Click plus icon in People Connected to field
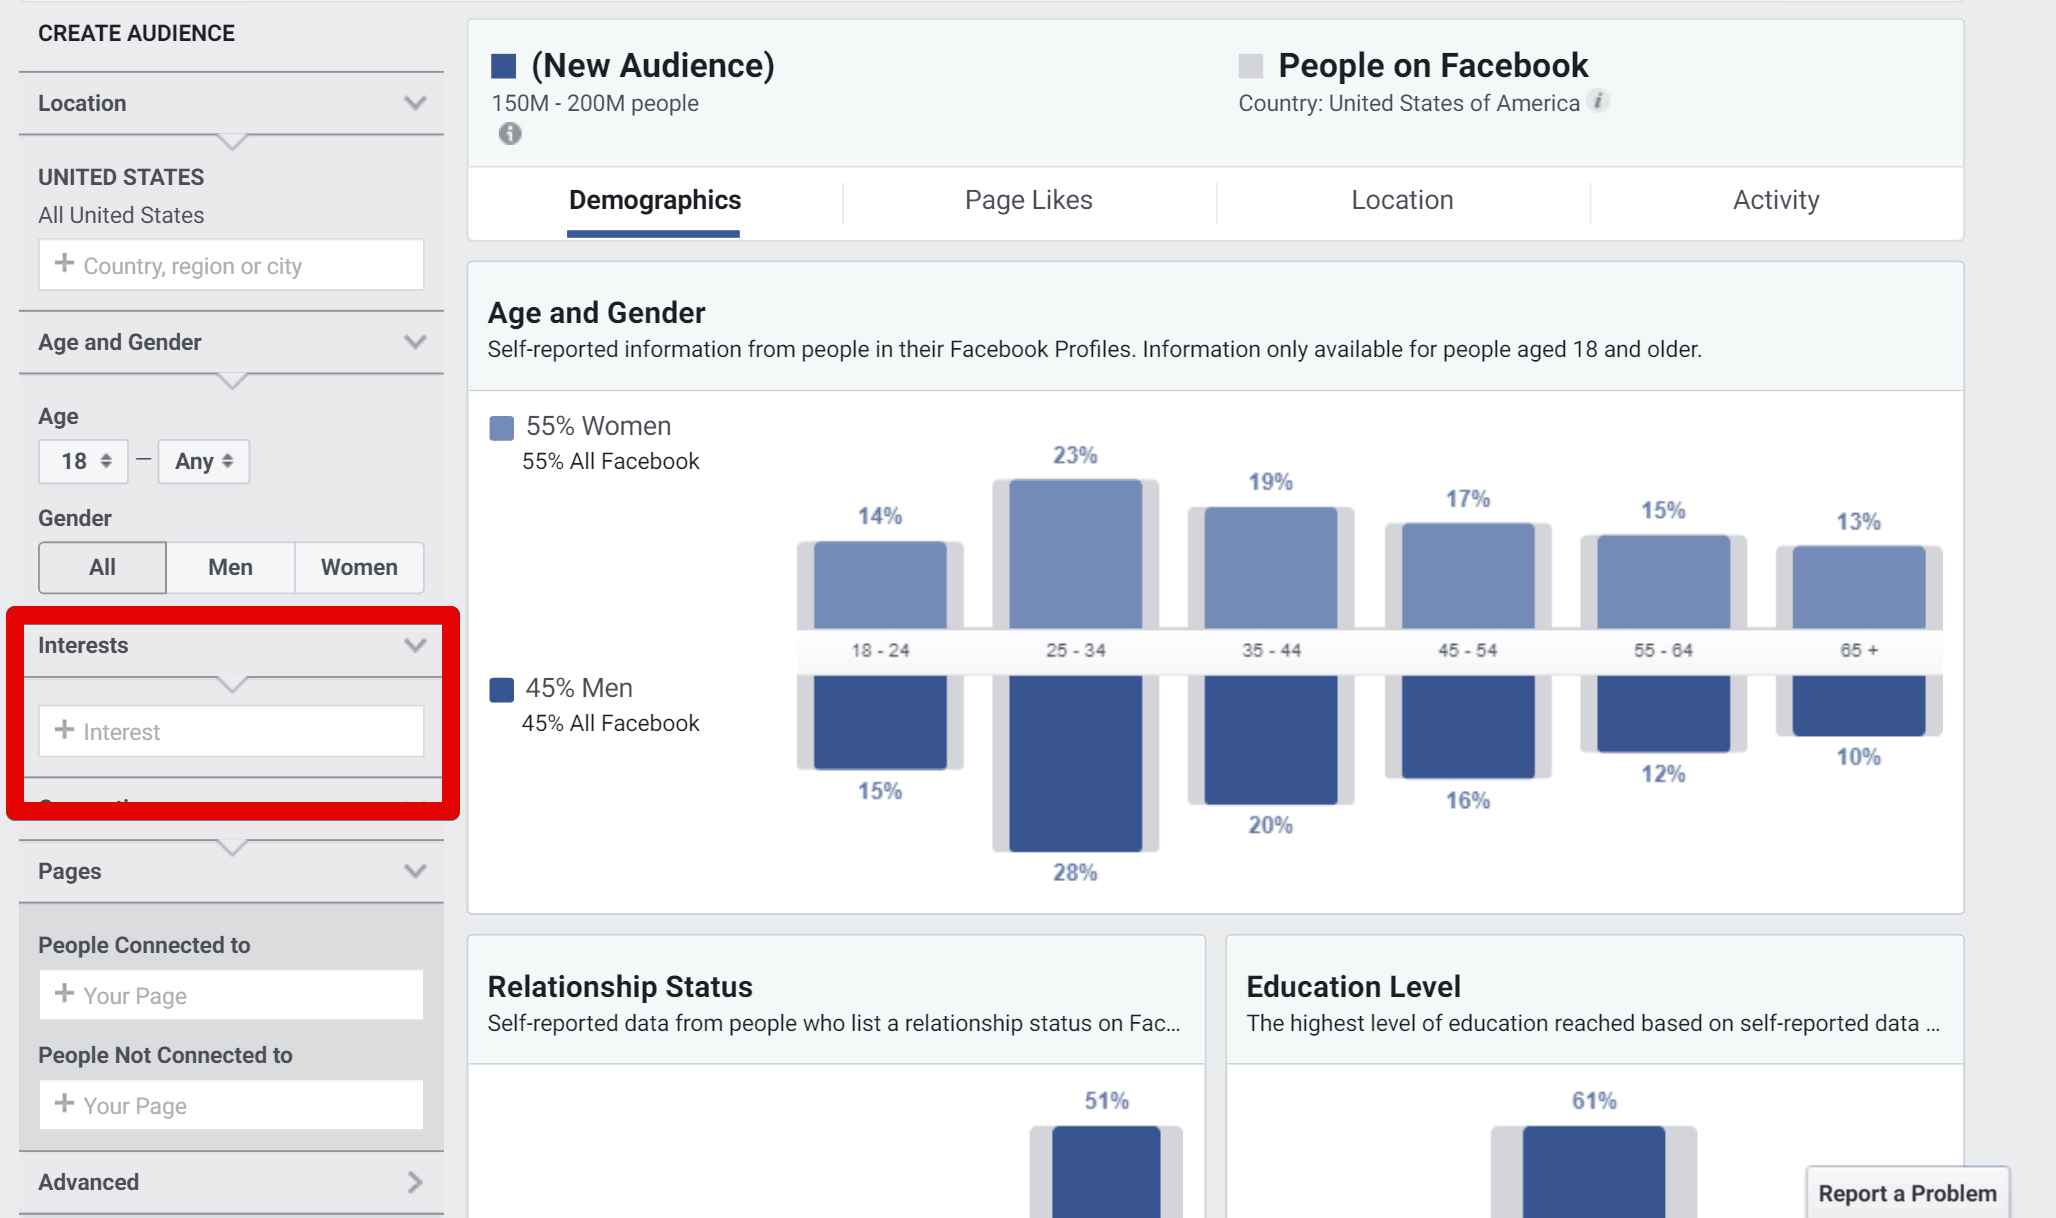Image resolution: width=2056 pixels, height=1218 pixels. click(64, 994)
